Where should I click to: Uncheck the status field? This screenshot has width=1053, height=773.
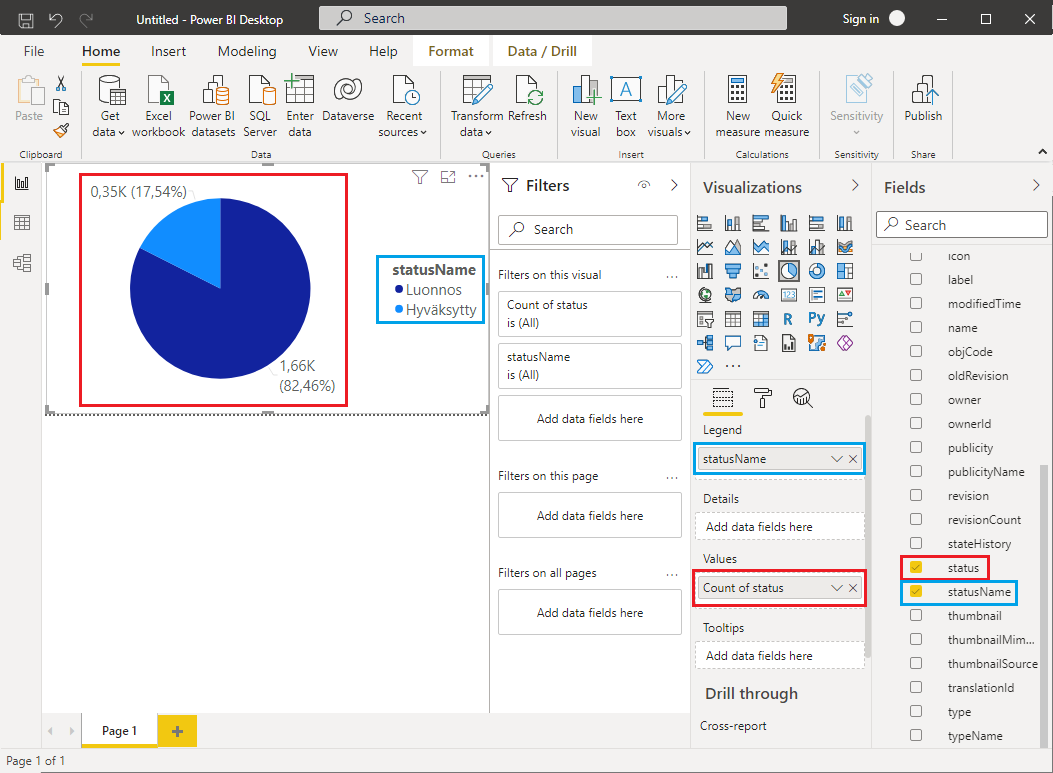(916, 567)
